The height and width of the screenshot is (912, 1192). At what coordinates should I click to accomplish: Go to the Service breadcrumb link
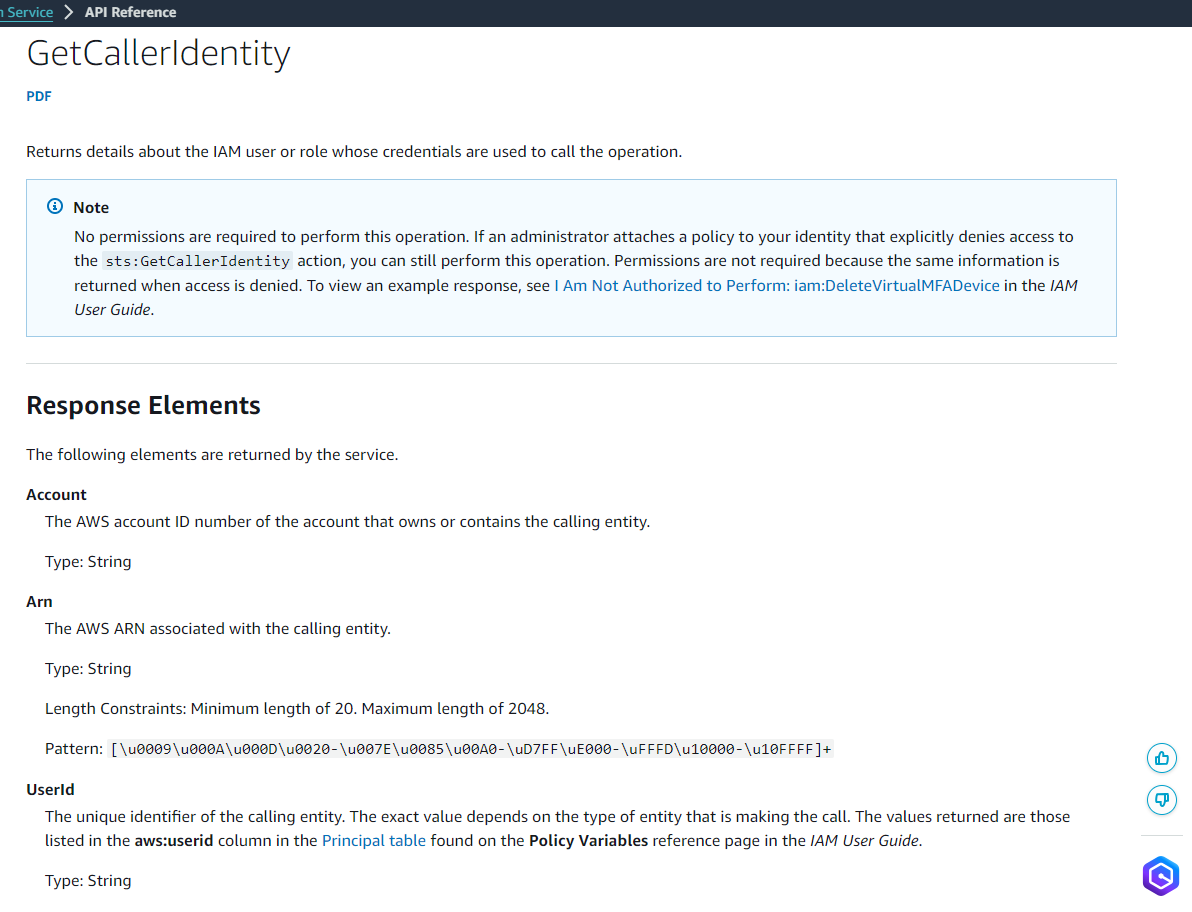click(27, 13)
